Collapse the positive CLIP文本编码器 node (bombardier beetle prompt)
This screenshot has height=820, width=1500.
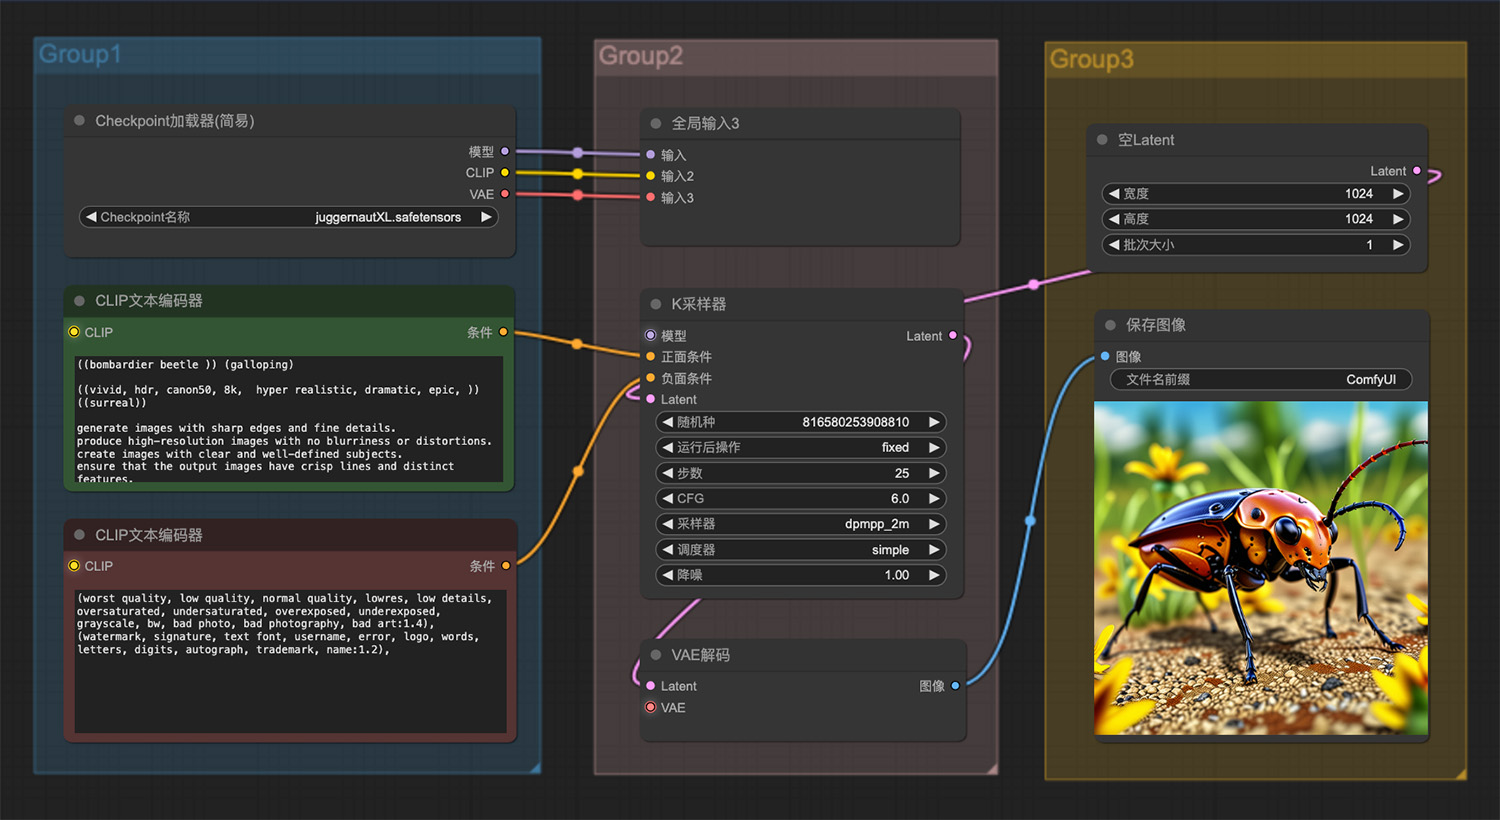pyautogui.click(x=79, y=300)
